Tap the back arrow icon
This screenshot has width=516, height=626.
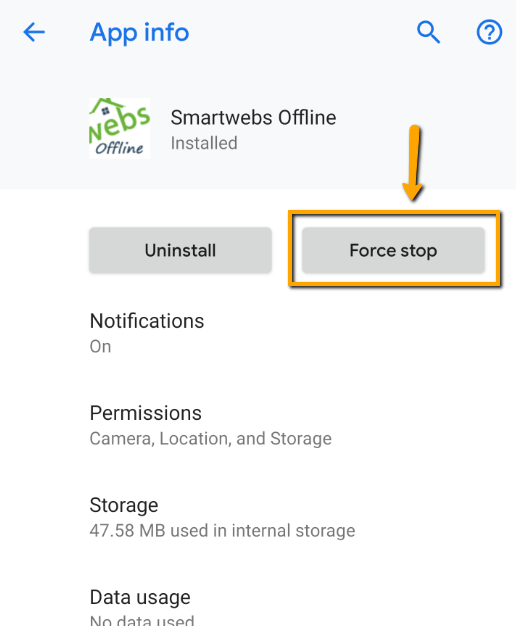[34, 32]
